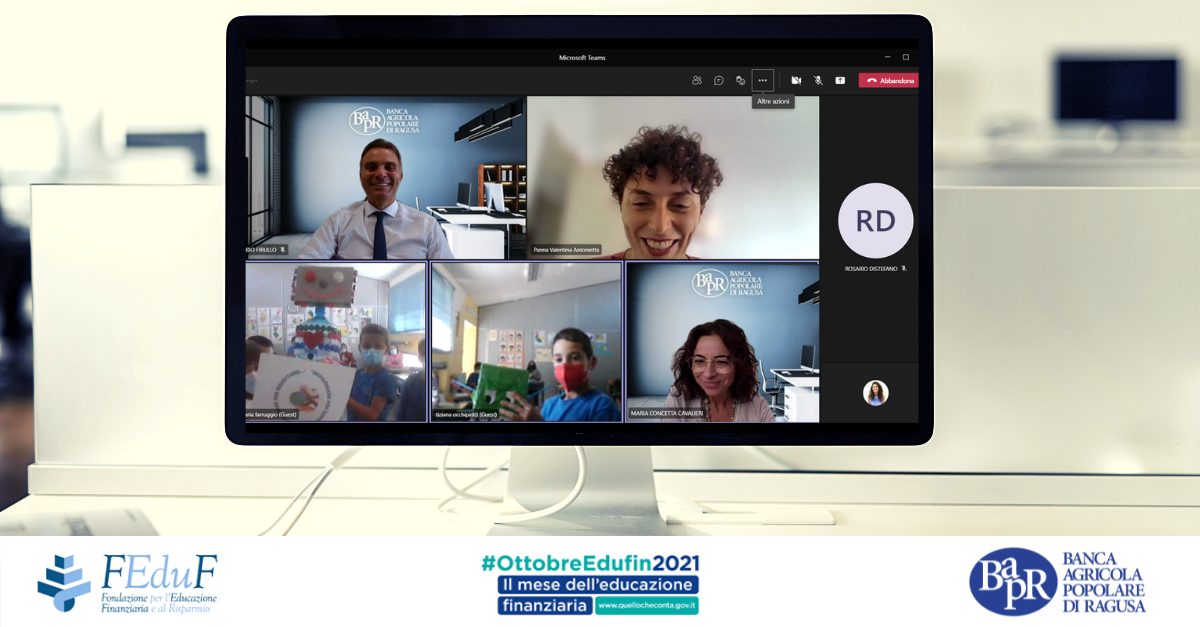Click the www.quellocheconta.gov.it address
This screenshot has width=1200, height=627.
click(647, 606)
